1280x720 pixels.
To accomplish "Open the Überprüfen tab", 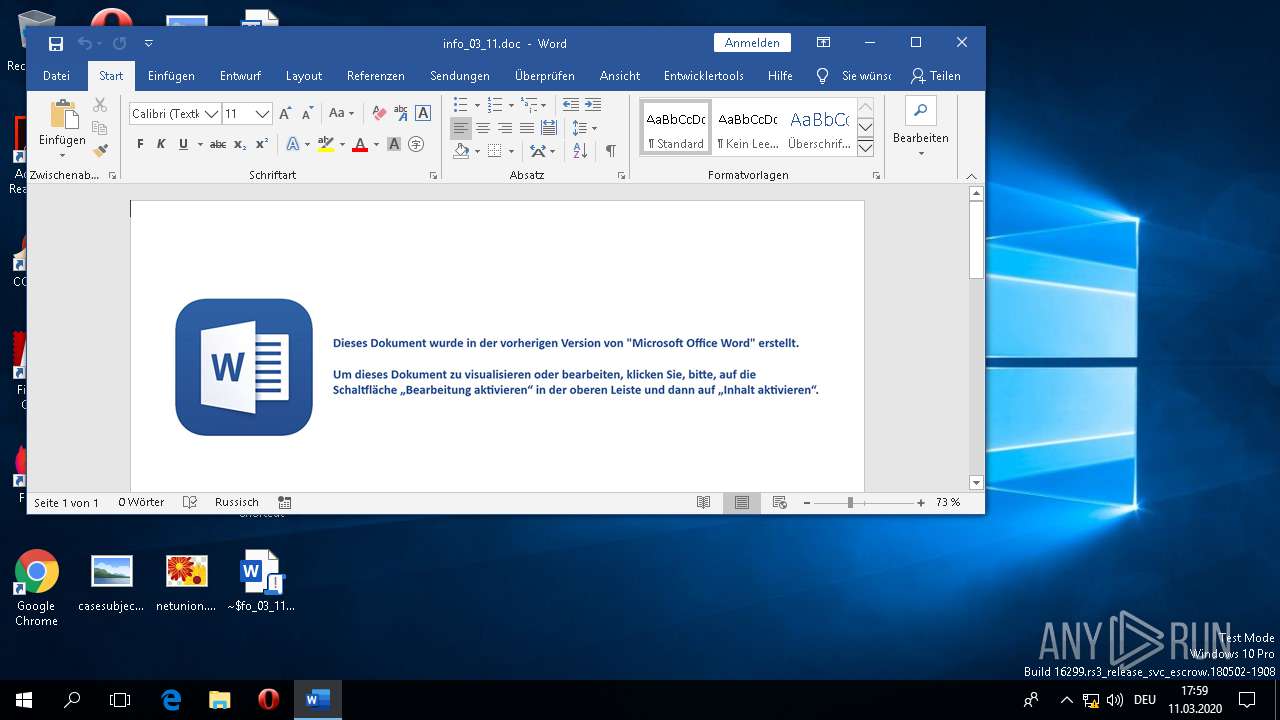I will click(544, 76).
